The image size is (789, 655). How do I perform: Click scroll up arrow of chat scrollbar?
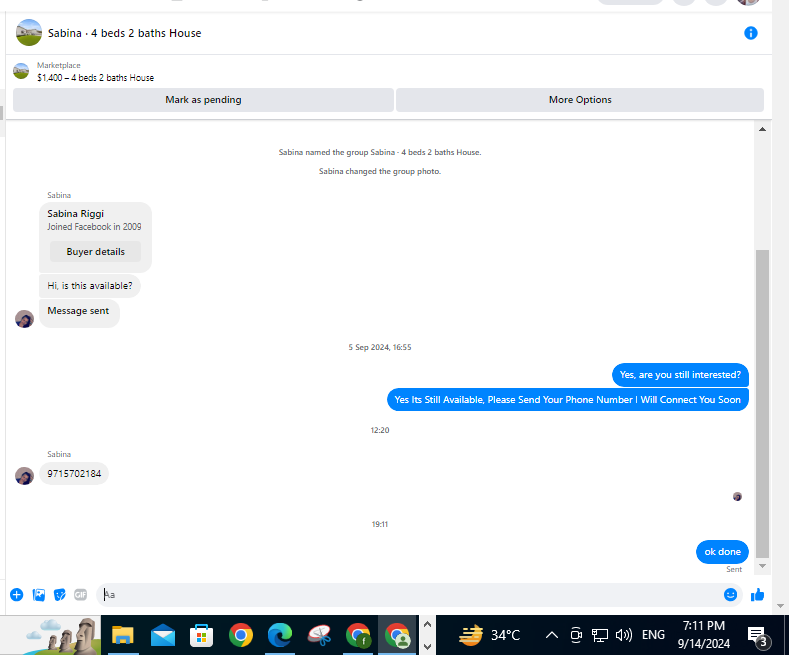coord(762,129)
